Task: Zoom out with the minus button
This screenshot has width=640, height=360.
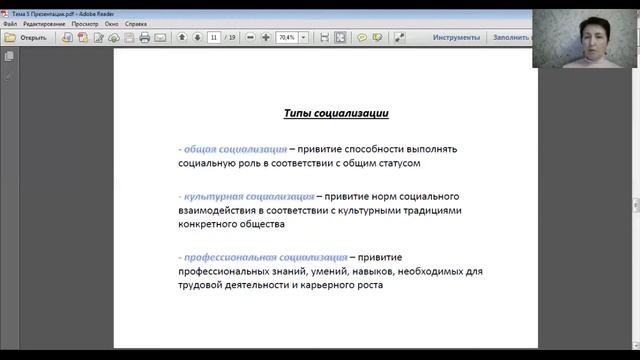Action: click(x=251, y=38)
